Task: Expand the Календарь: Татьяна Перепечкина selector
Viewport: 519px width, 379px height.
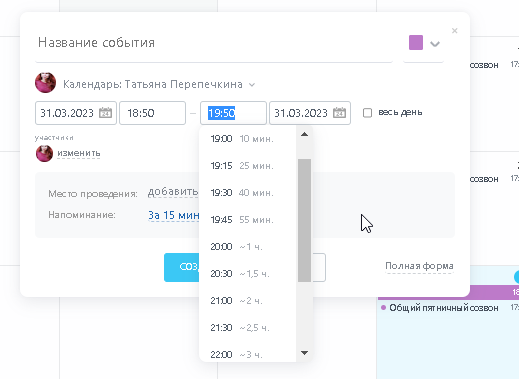Action: pyautogui.click(x=159, y=84)
